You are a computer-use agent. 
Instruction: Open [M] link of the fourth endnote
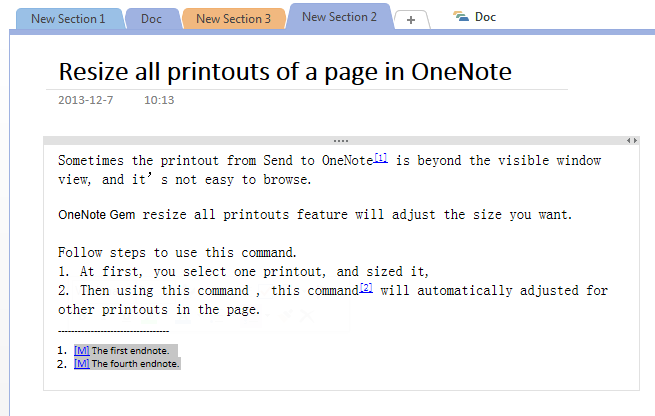(82, 363)
